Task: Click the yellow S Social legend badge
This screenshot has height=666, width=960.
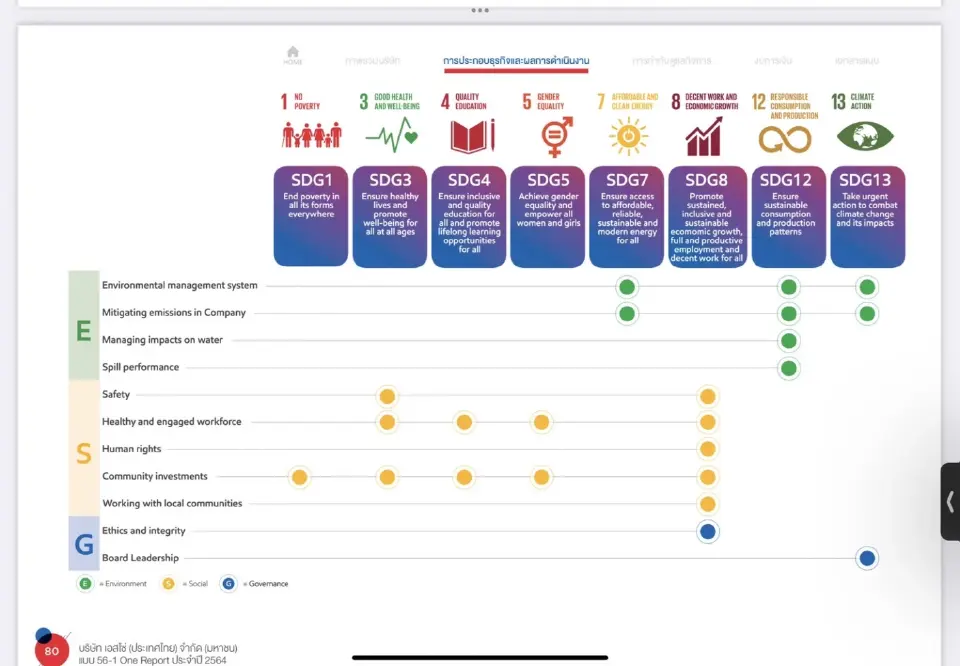Action: click(168, 583)
